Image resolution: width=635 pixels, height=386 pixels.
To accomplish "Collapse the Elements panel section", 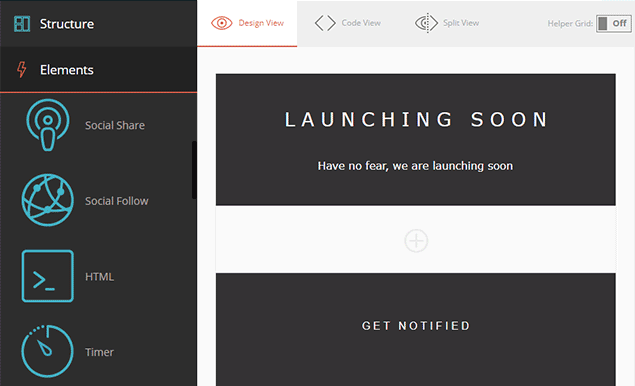I will pos(98,70).
